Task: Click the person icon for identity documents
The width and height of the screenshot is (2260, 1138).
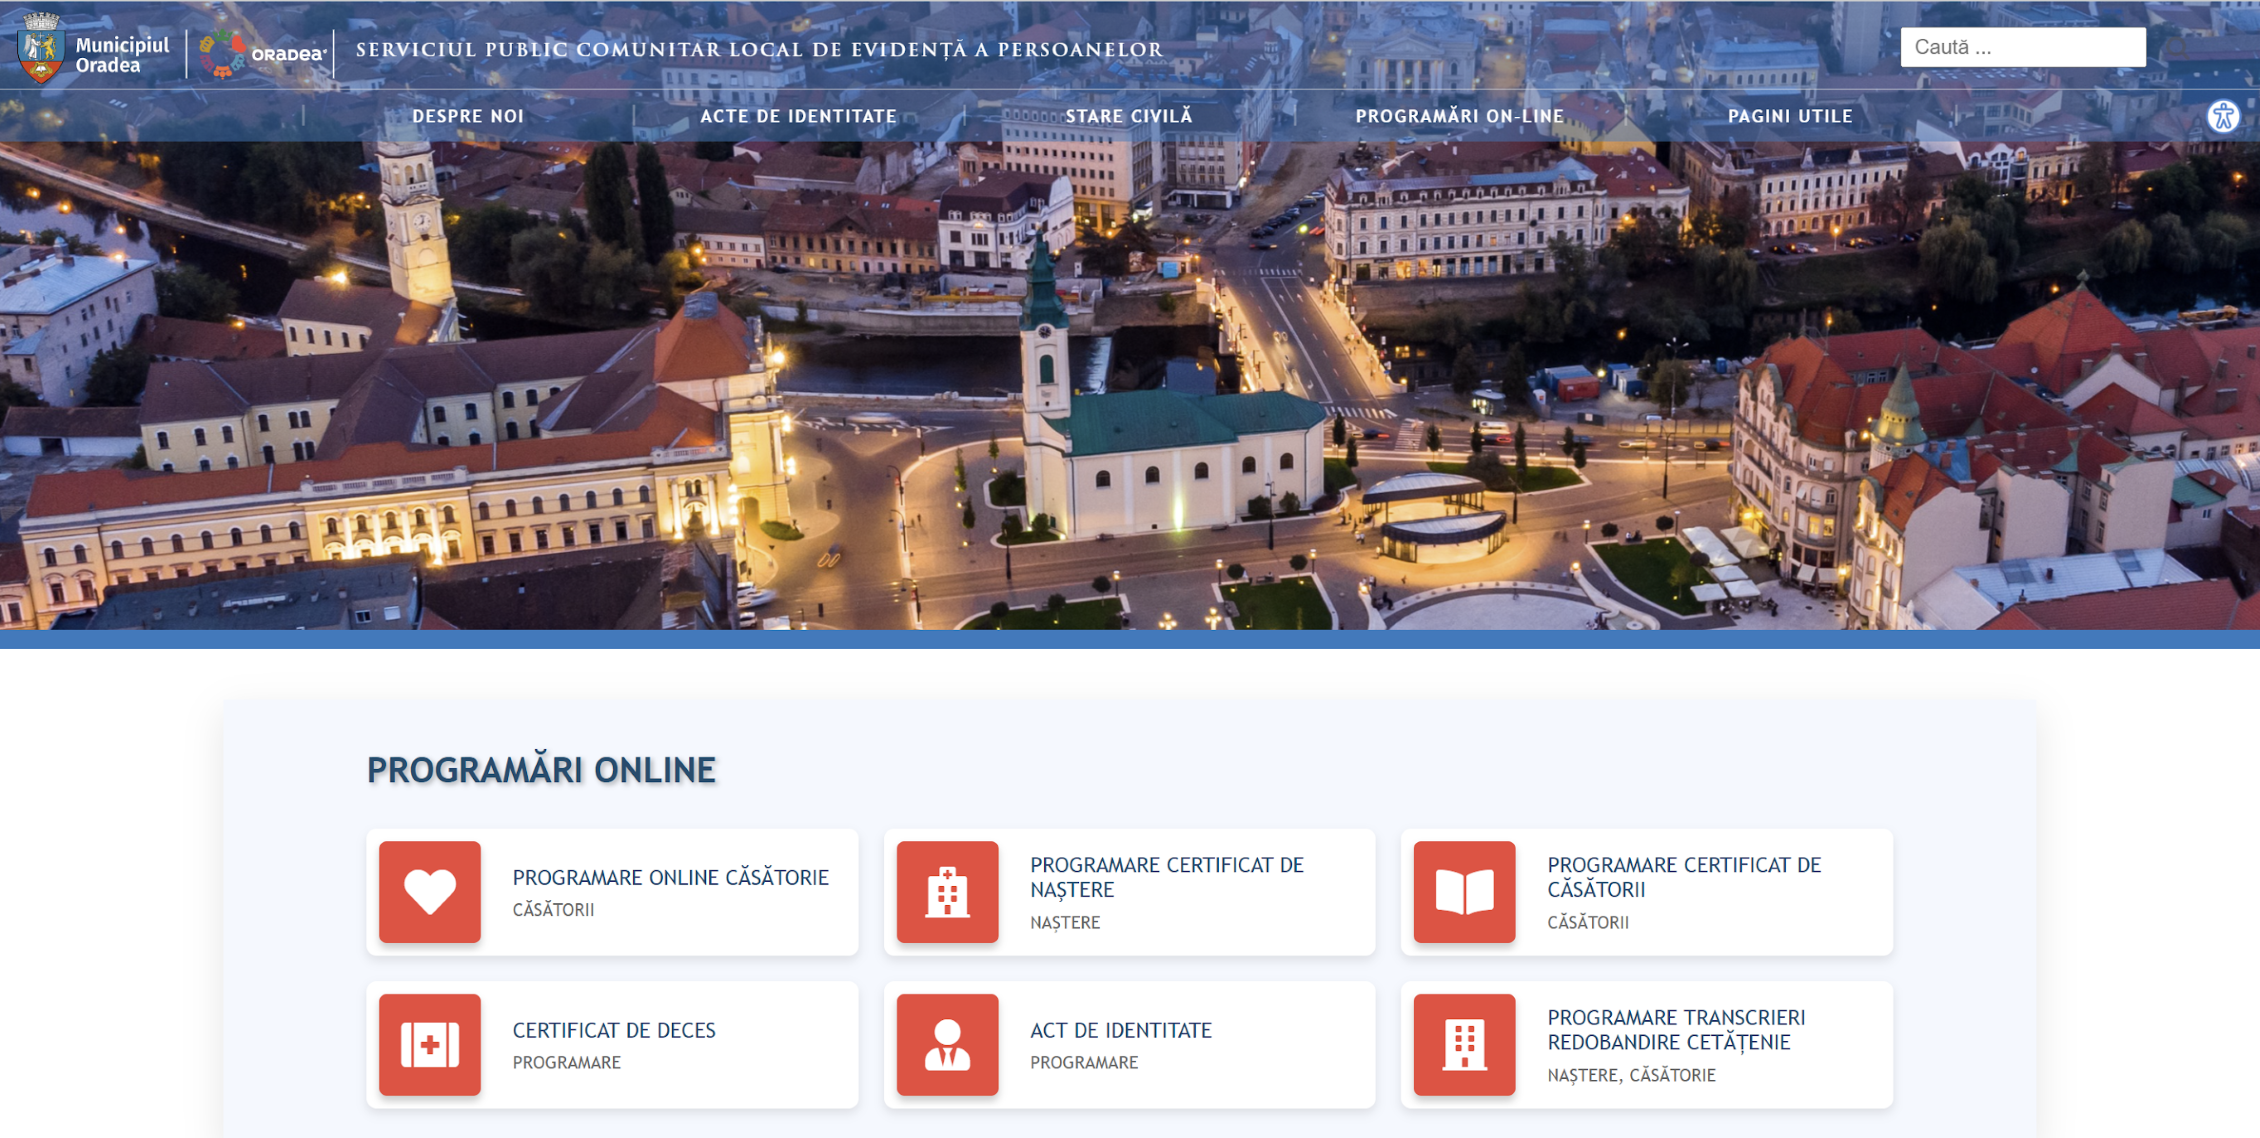Action: (947, 1045)
